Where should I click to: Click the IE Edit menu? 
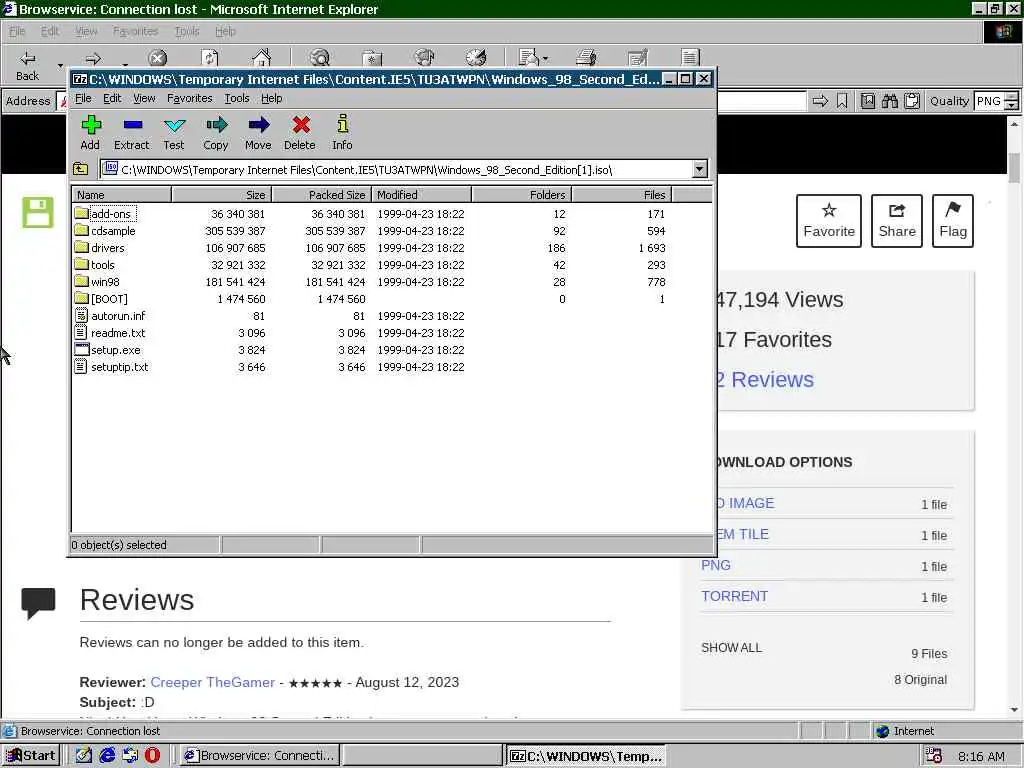50,31
